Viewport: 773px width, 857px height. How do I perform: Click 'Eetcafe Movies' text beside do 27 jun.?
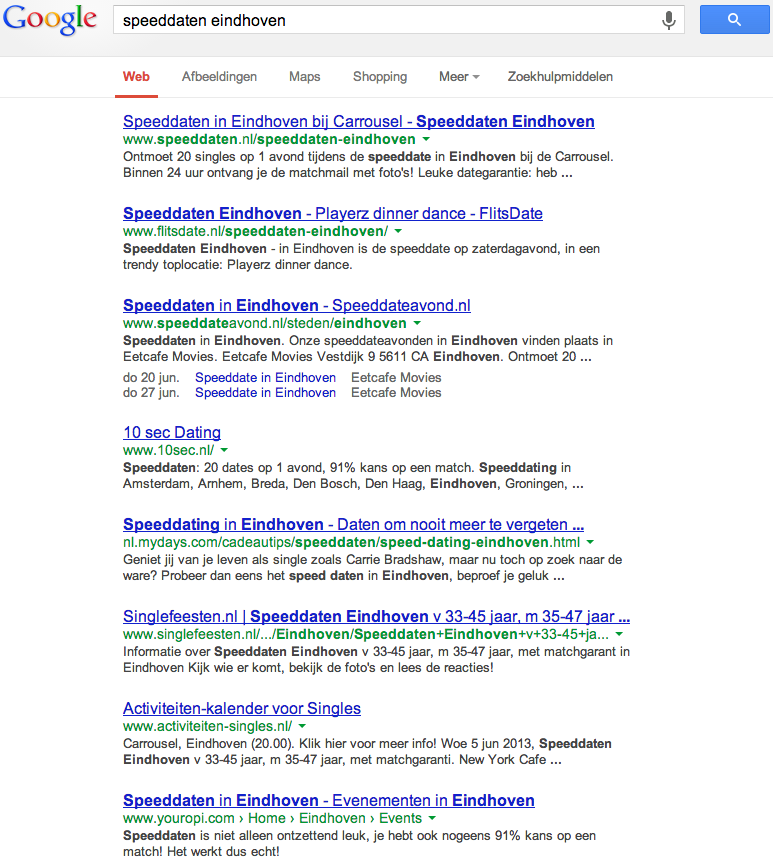[396, 392]
